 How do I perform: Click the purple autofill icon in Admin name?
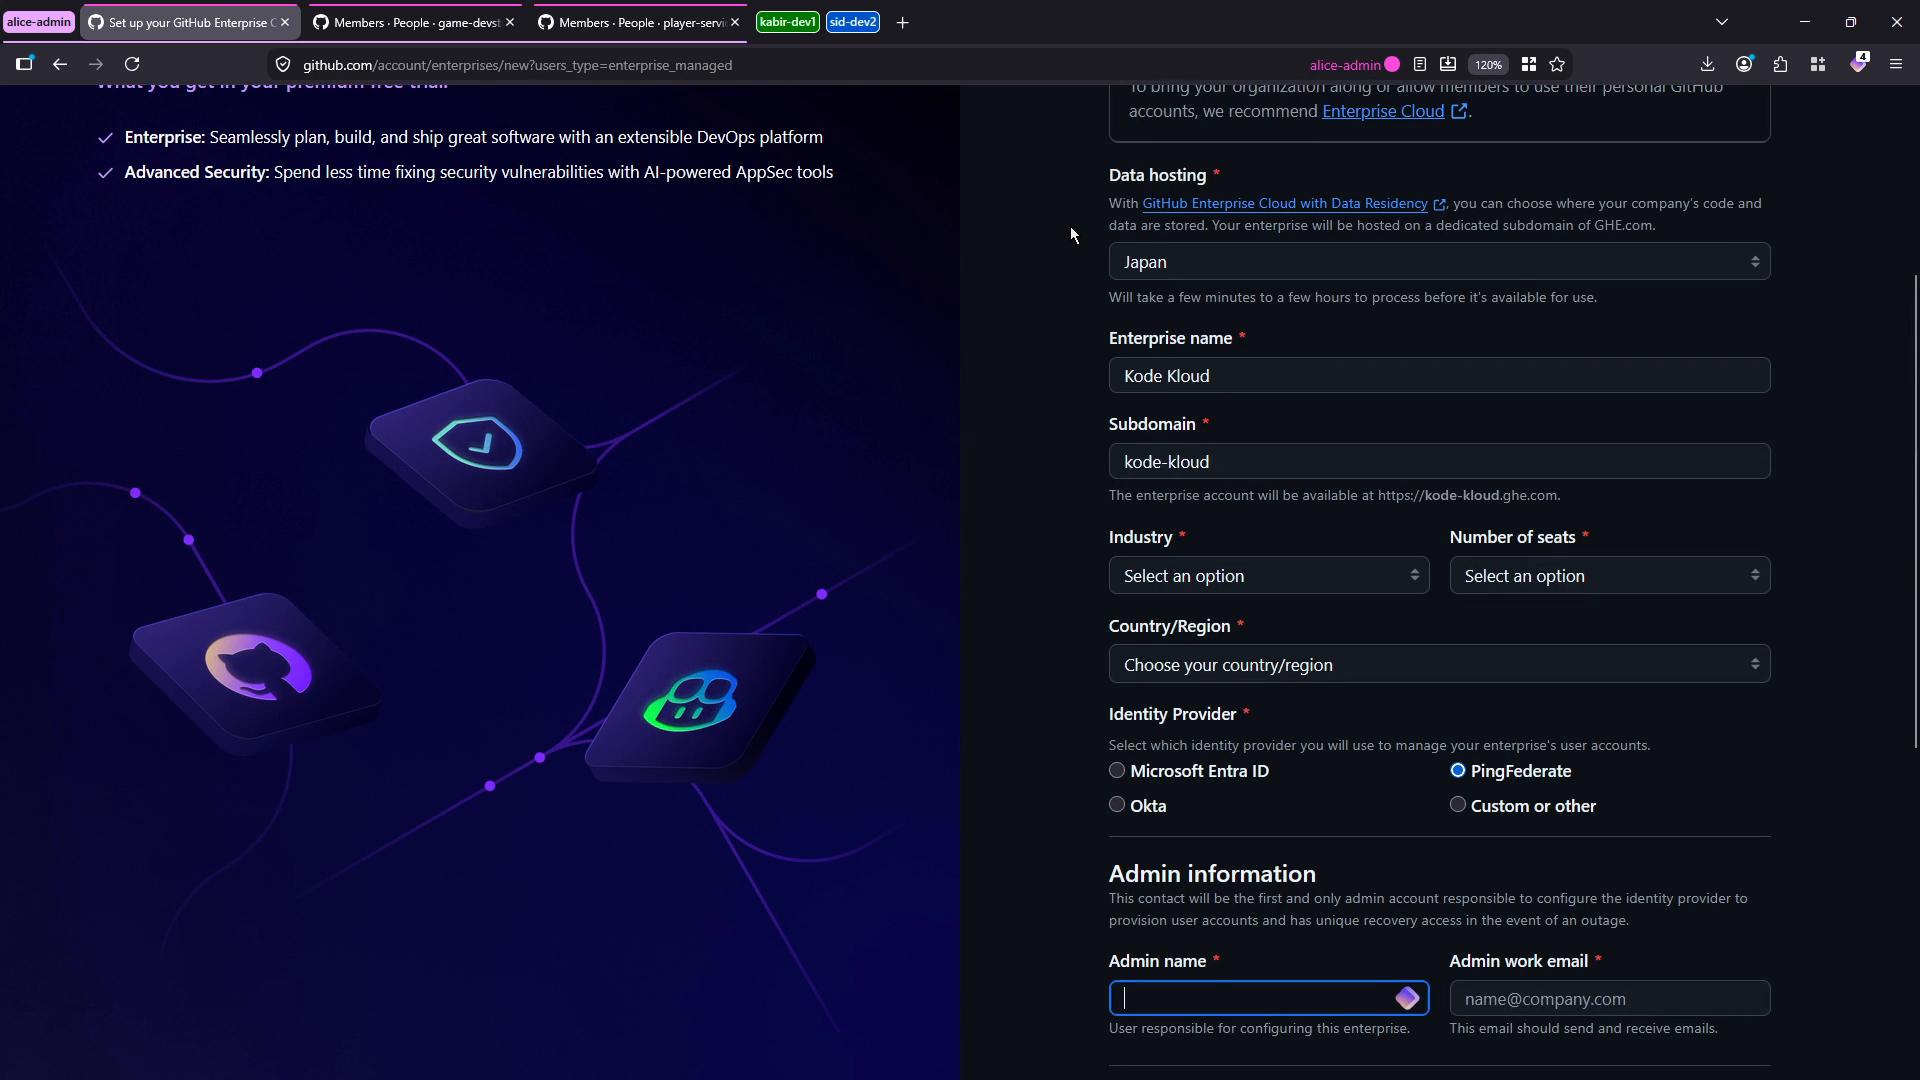[x=1407, y=998]
